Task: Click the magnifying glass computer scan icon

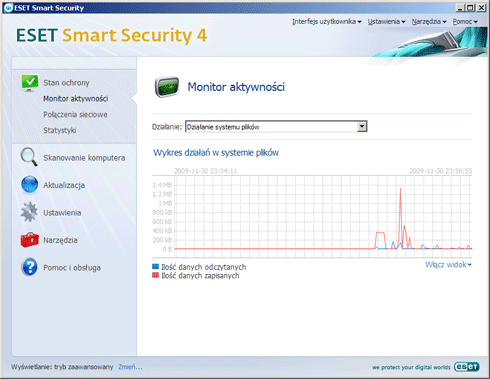Action: [x=29, y=157]
